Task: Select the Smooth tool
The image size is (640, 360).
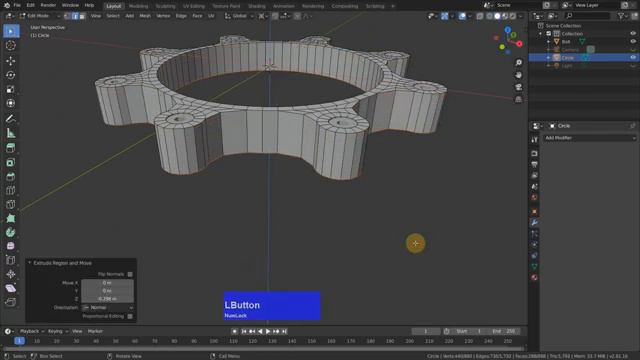Action: 11,246
